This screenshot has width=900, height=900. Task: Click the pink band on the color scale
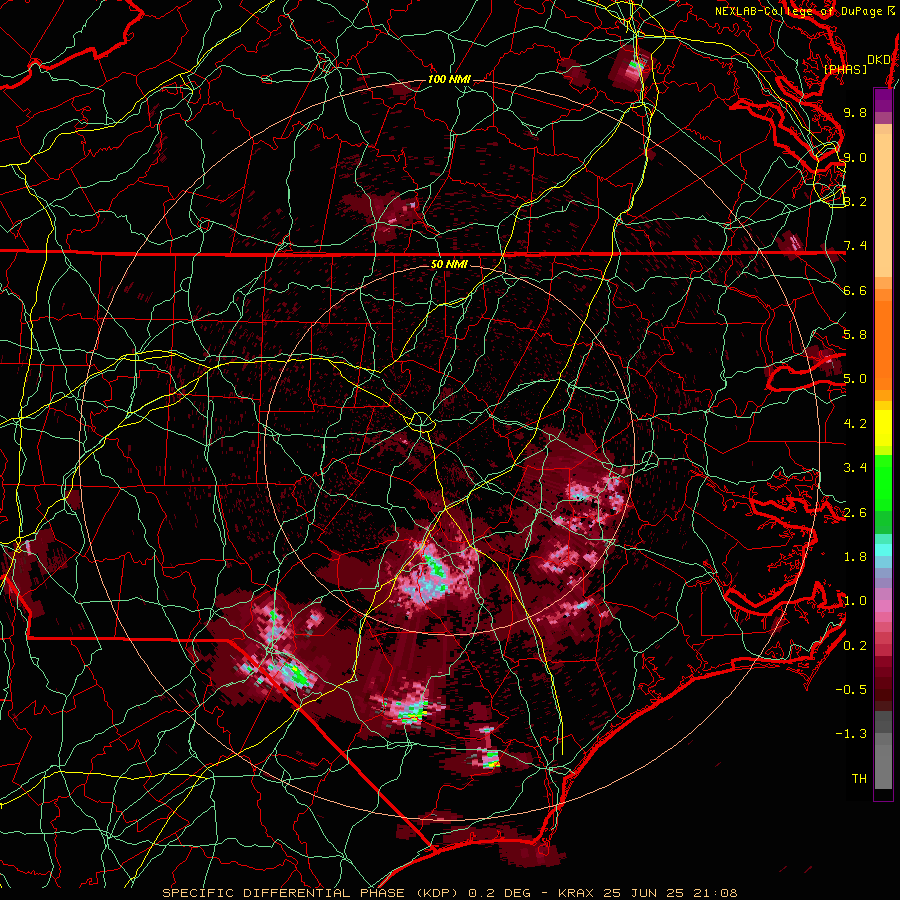coord(883,605)
